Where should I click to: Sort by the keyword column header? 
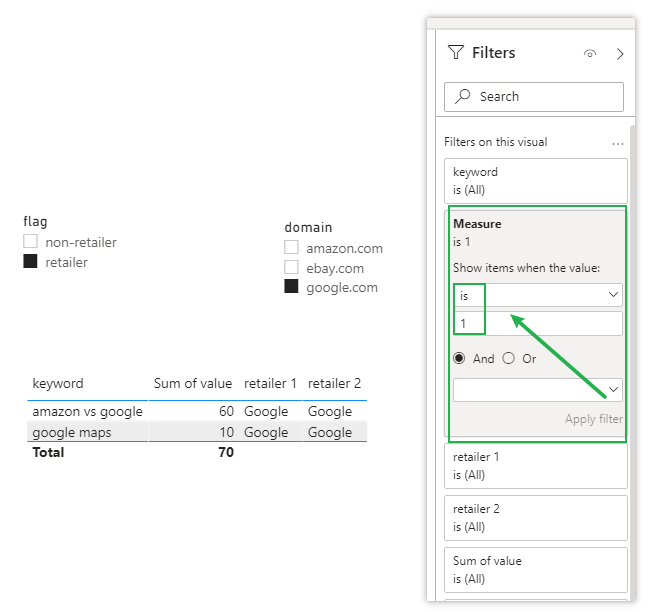coord(58,383)
